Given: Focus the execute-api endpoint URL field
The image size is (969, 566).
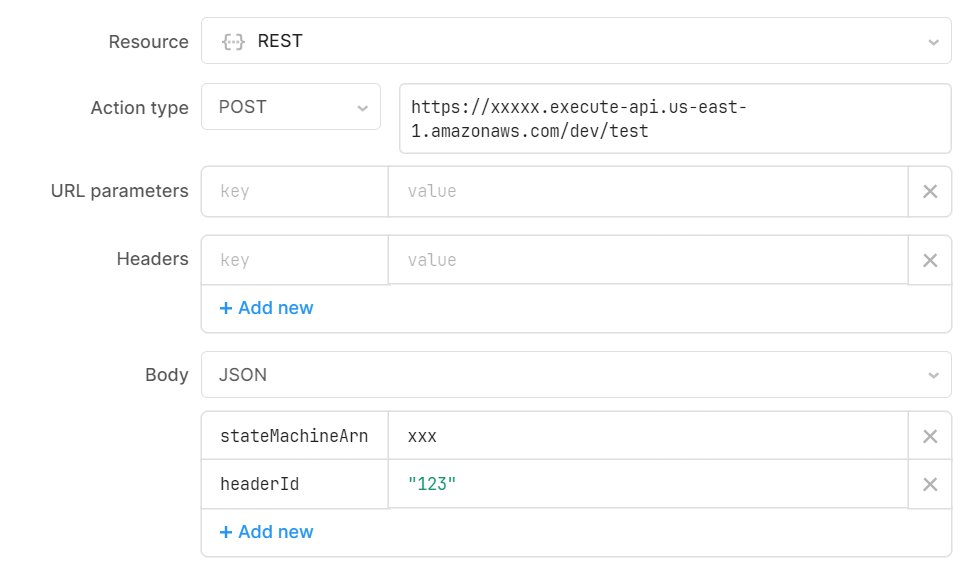Looking at the screenshot, I should click(675, 119).
